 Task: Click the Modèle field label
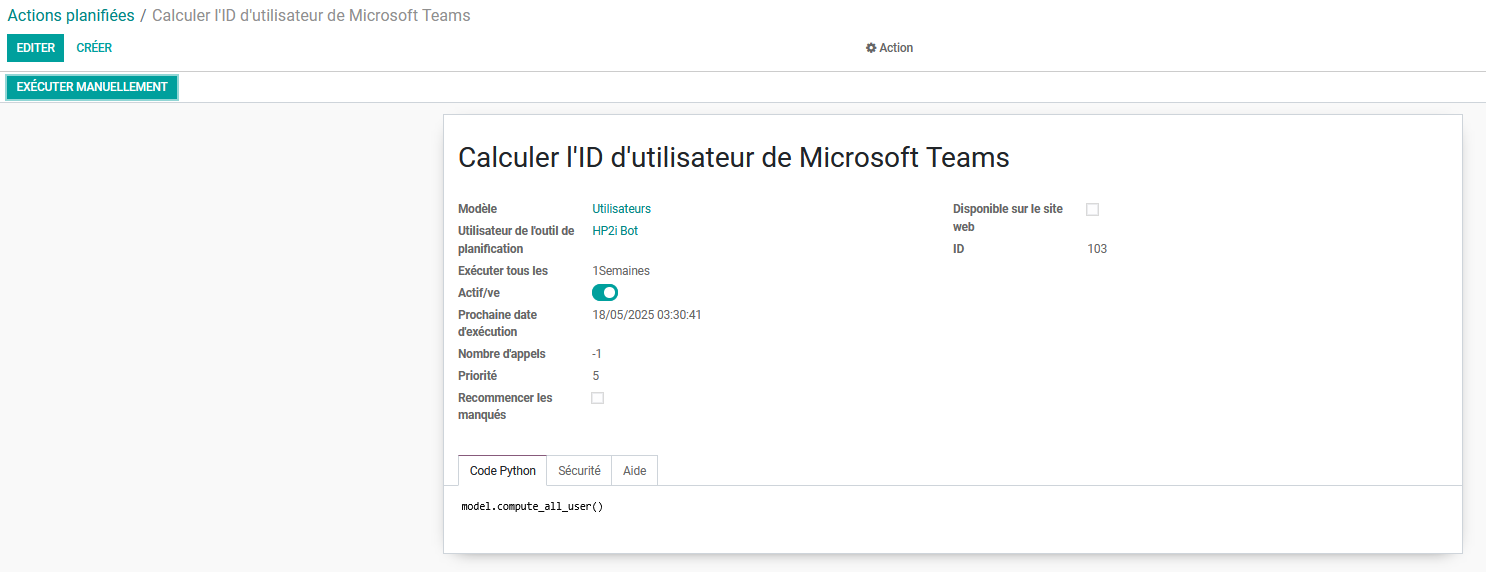[477, 209]
